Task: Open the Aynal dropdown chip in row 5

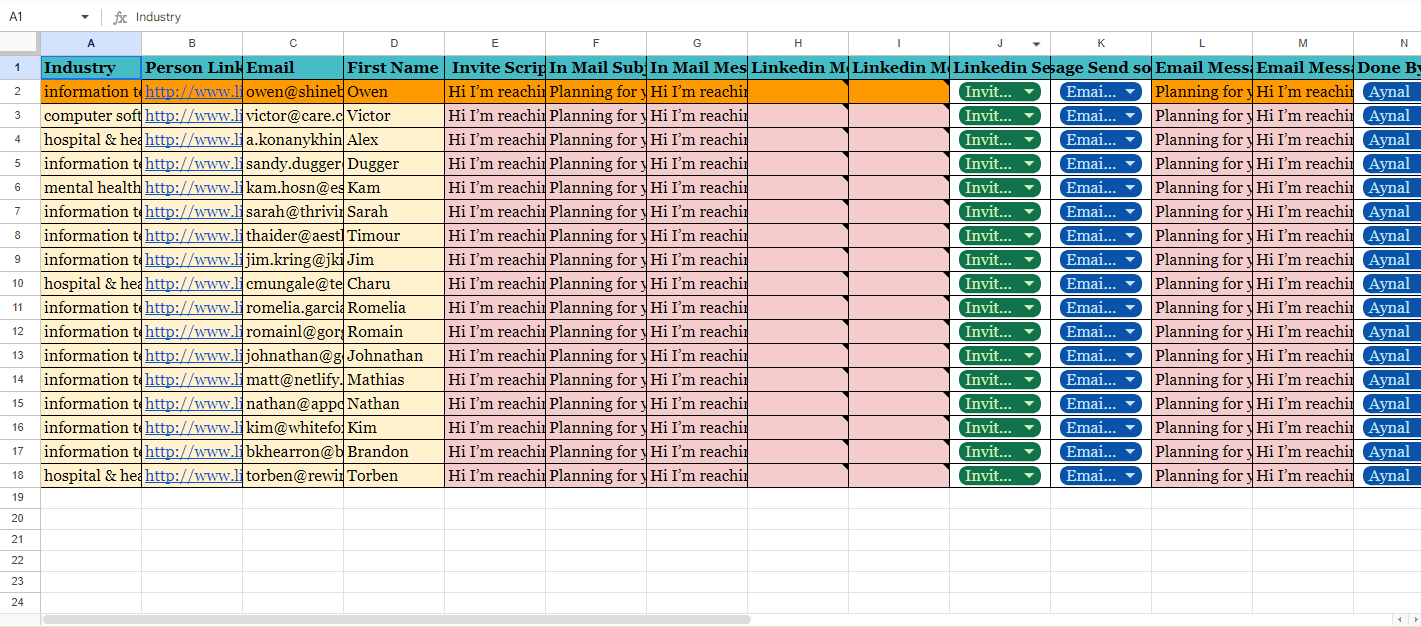Action: (1390, 164)
